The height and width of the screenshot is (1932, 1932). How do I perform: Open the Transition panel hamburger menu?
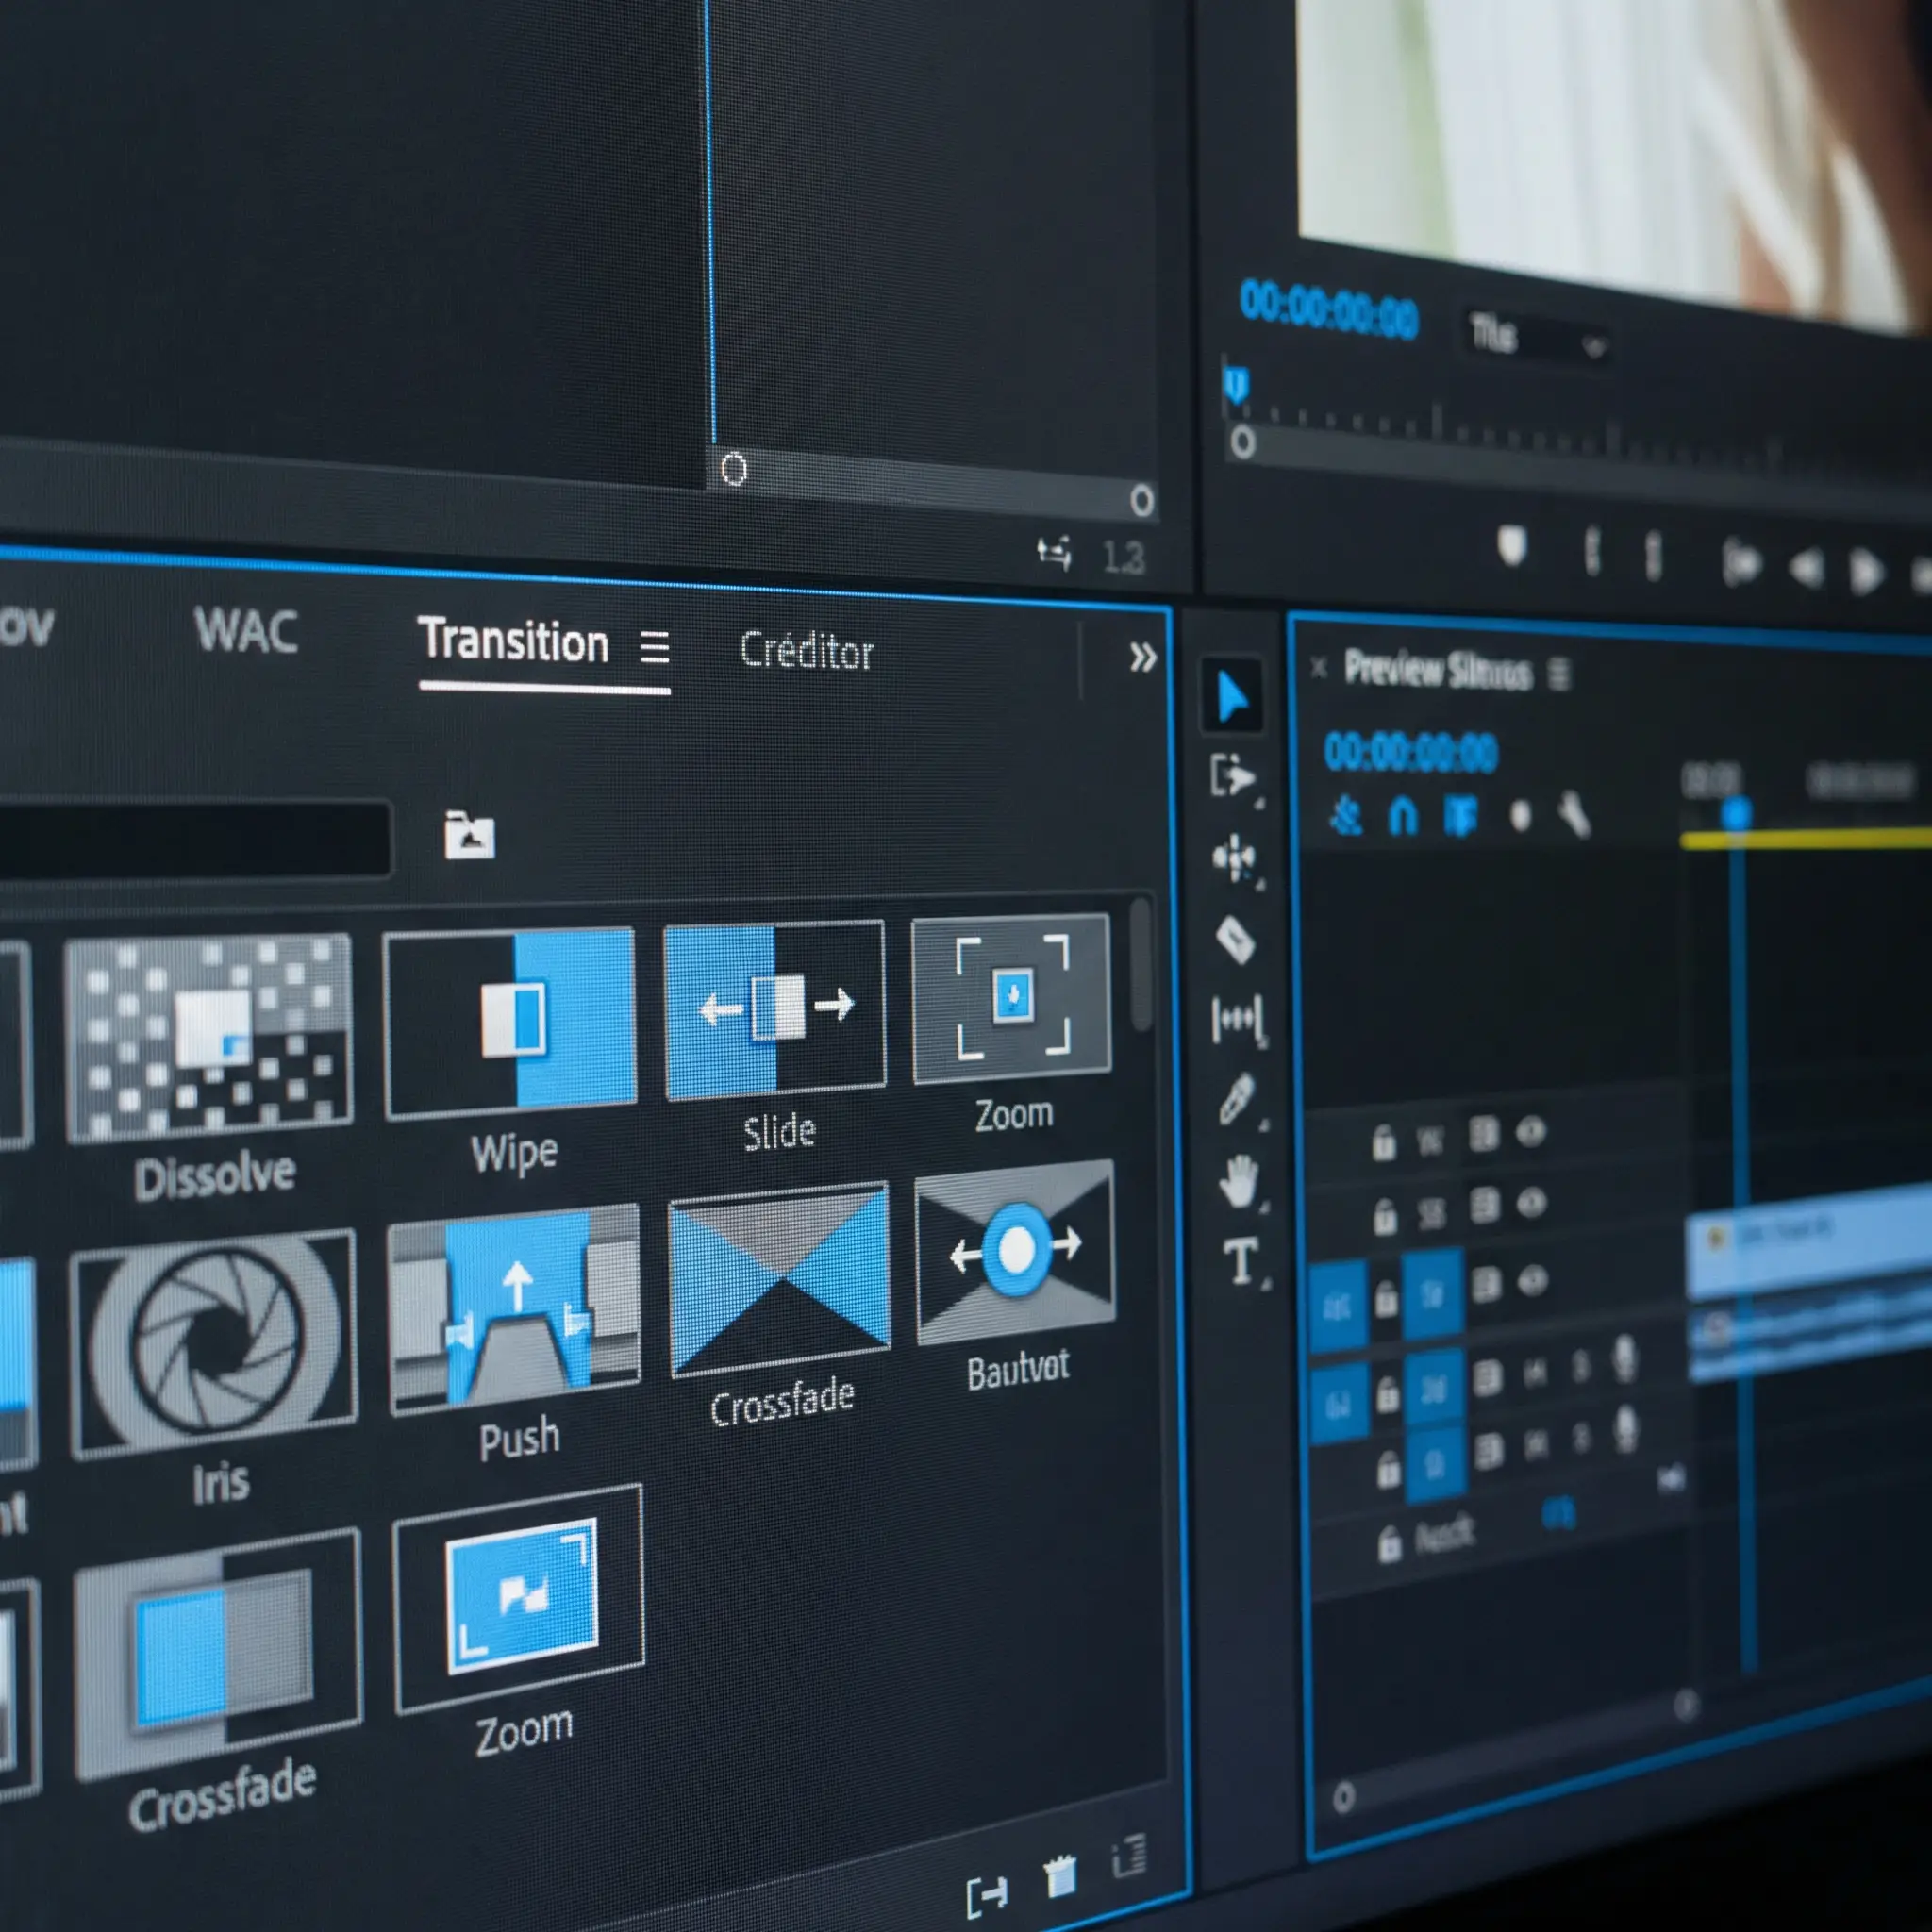(655, 648)
